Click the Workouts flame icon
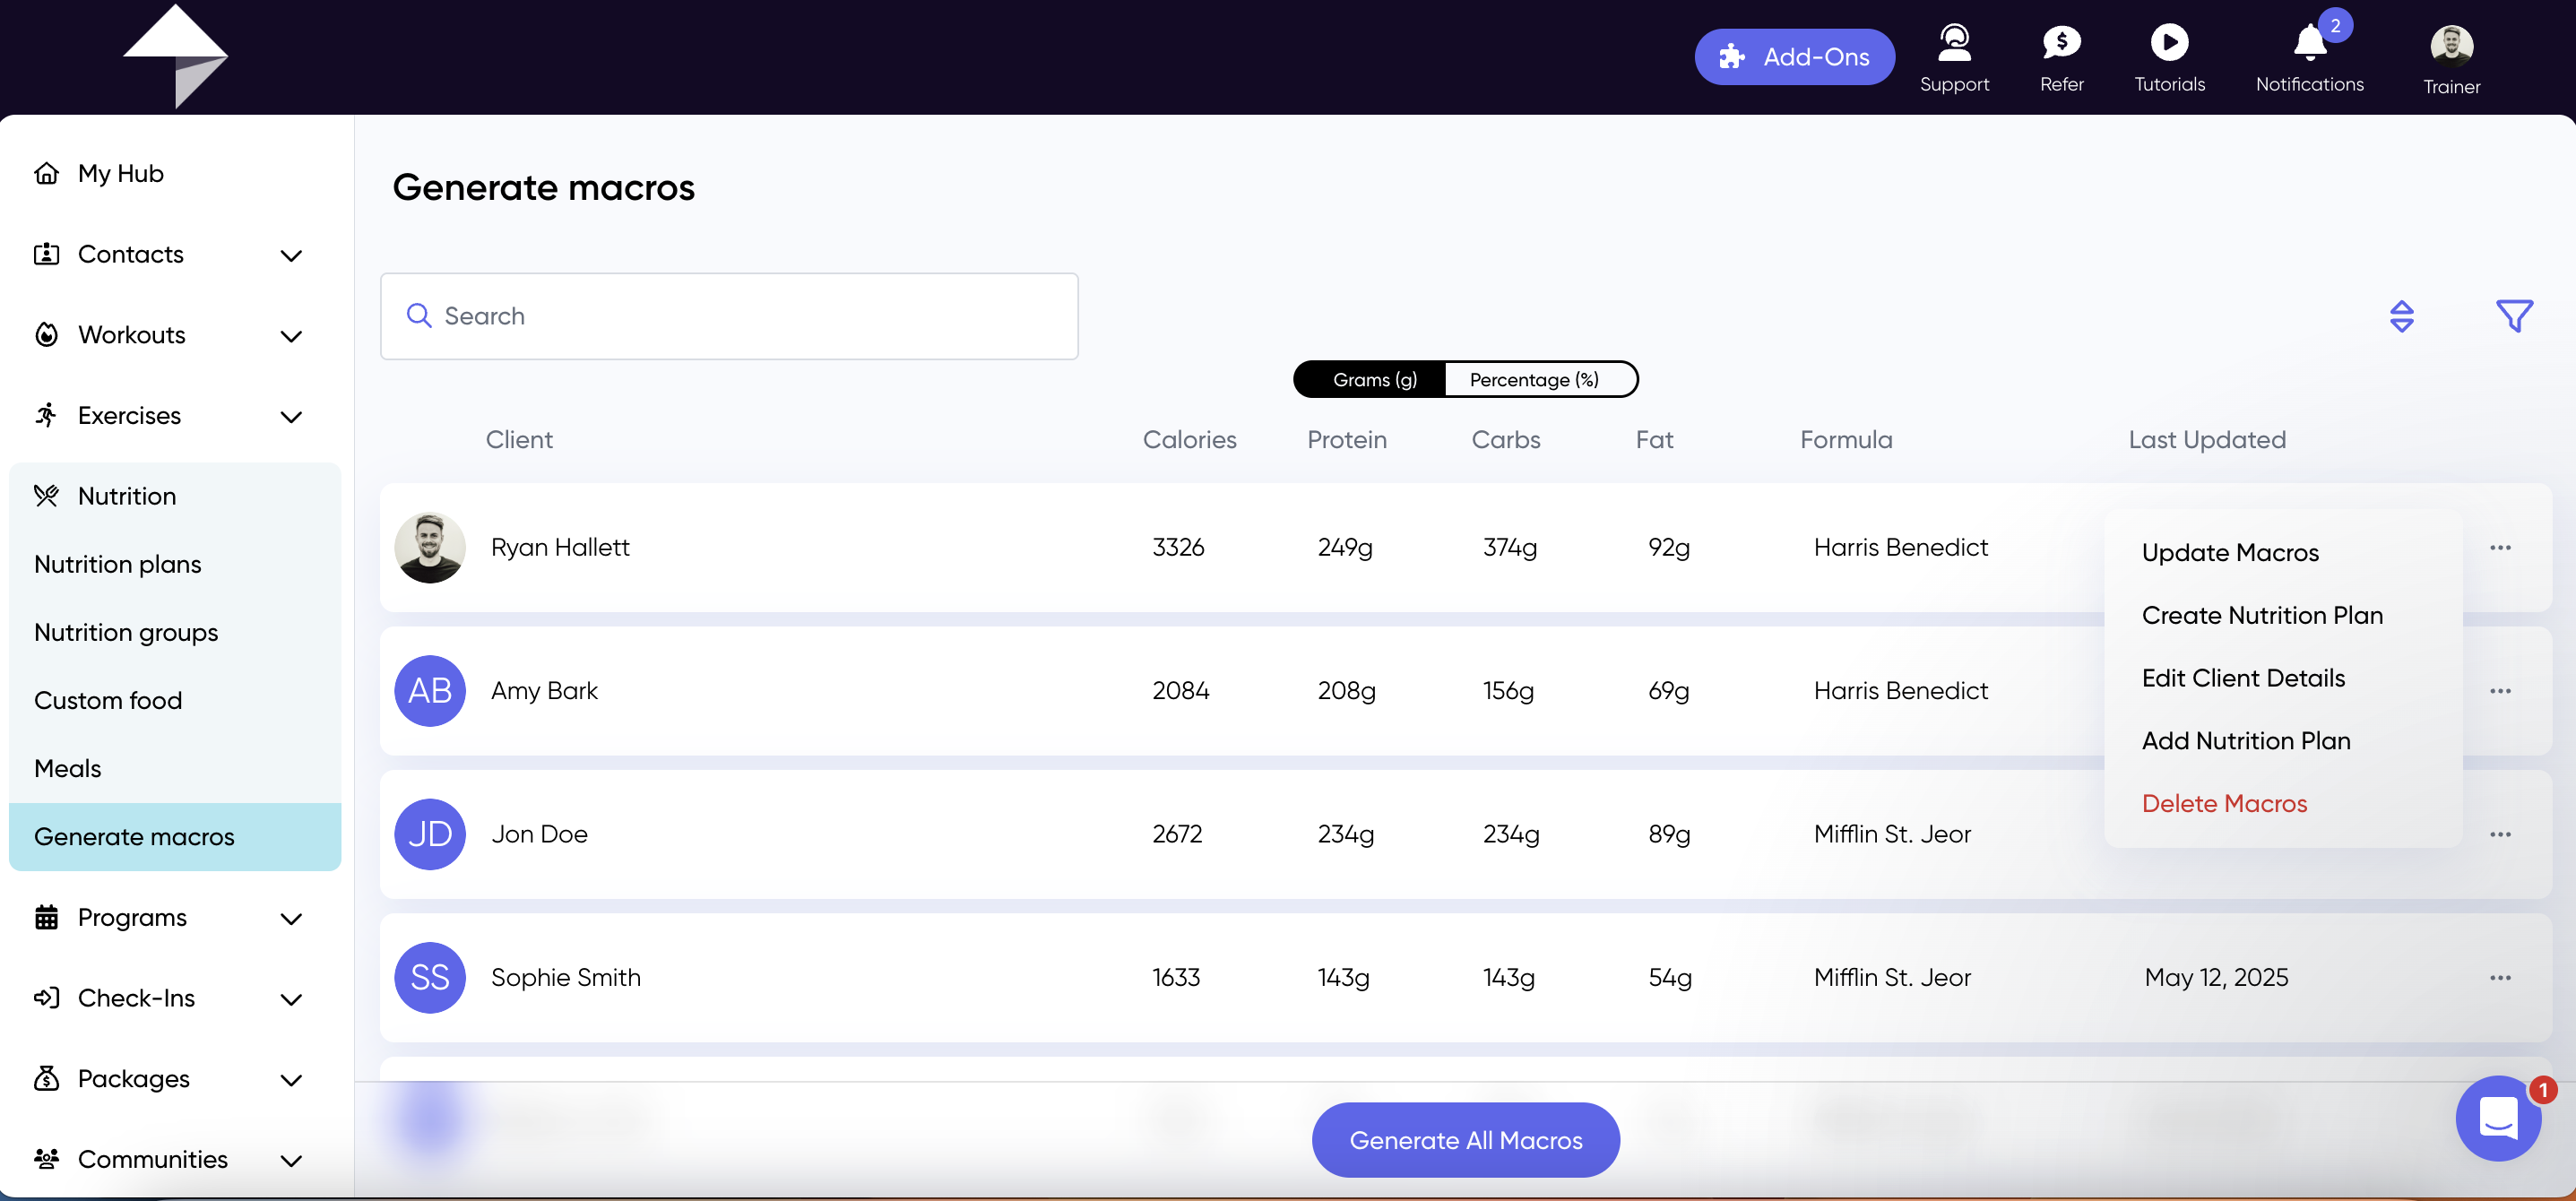The width and height of the screenshot is (2576, 1201). [46, 334]
